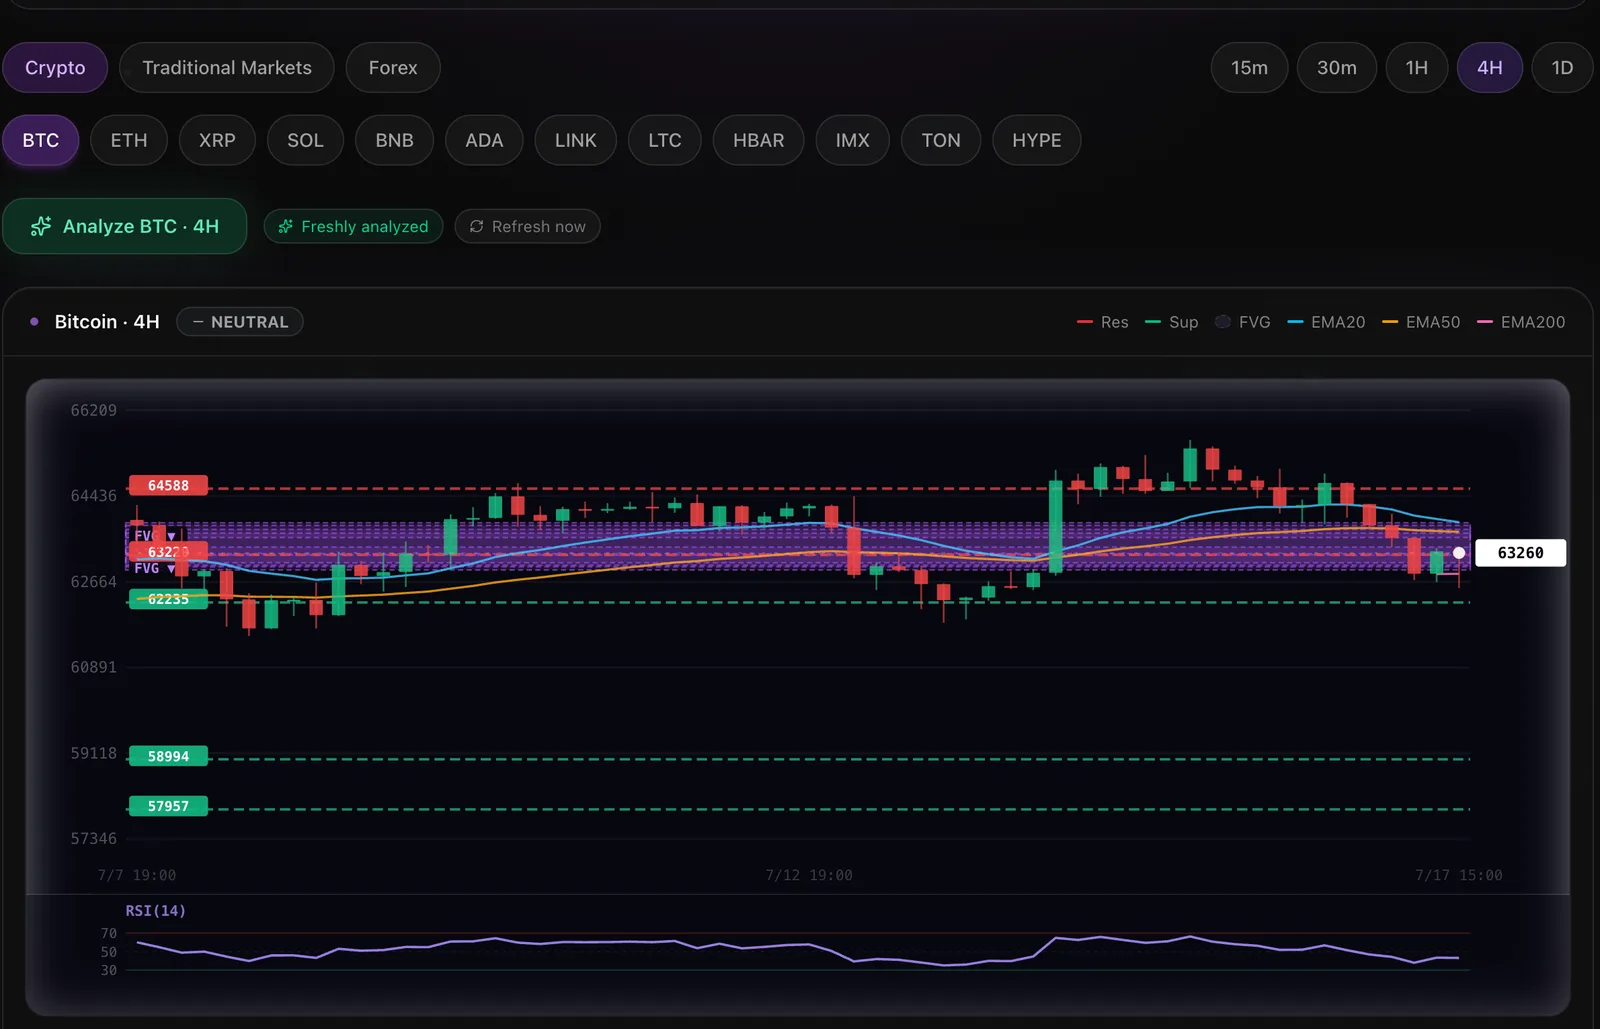Click the sparkle icon in Analyze button
The width and height of the screenshot is (1600, 1029).
(x=41, y=226)
